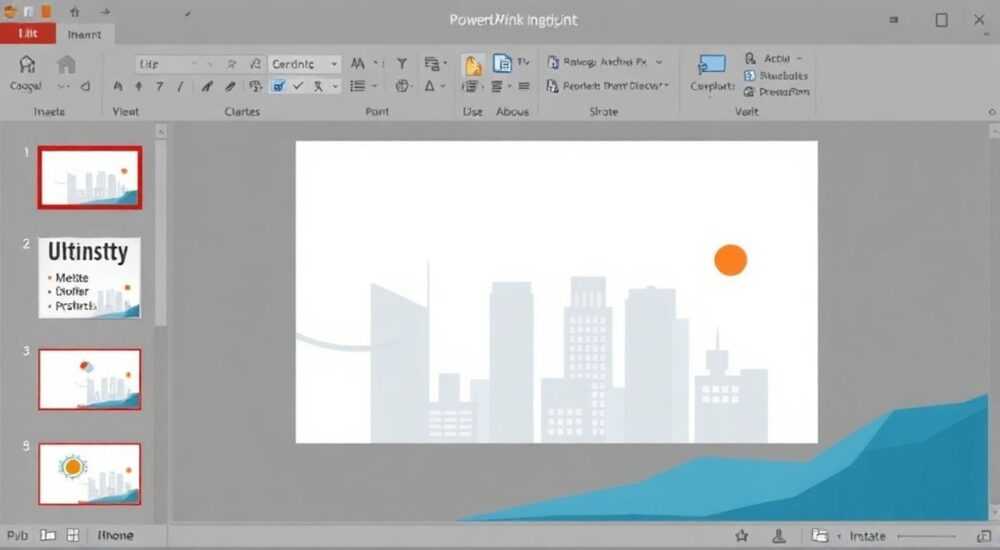
Task: Click the redo arrow in title bar
Action: (105, 12)
